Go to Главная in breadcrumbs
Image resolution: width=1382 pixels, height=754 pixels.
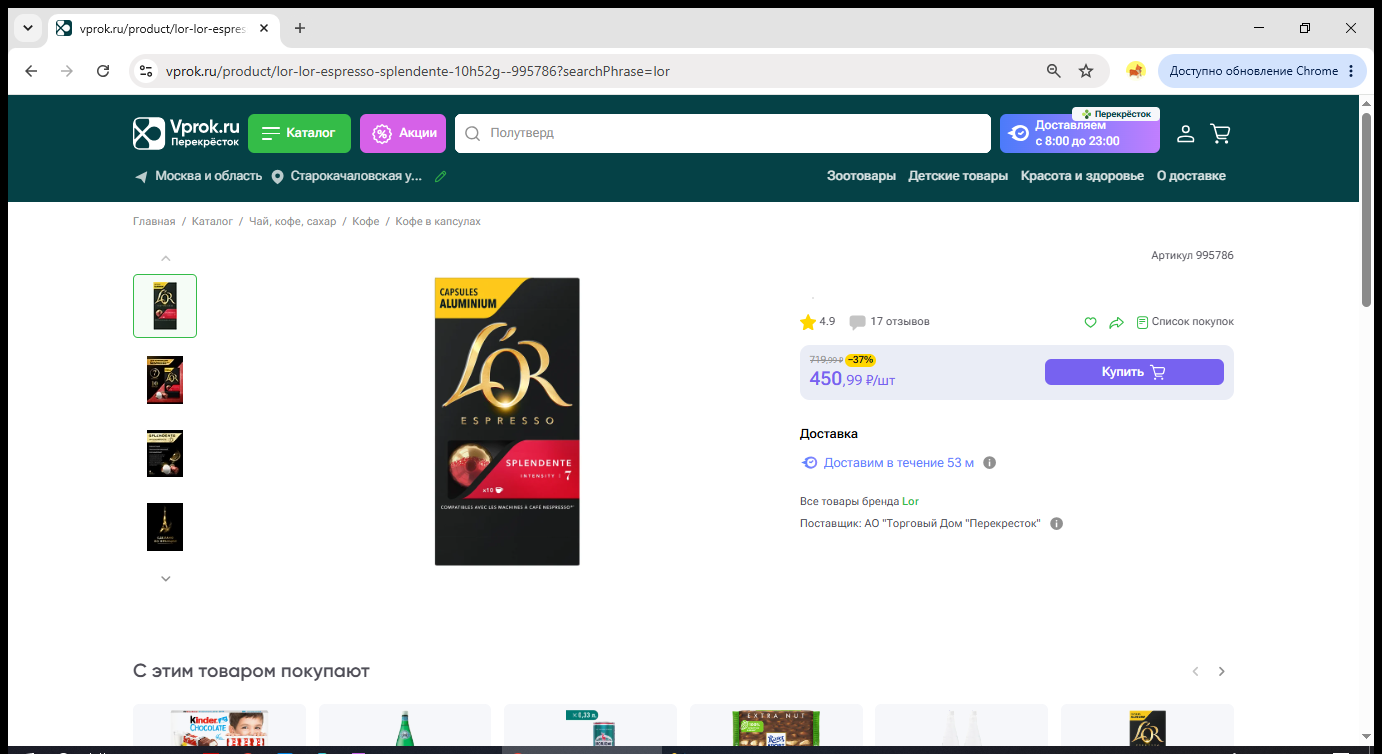click(154, 221)
